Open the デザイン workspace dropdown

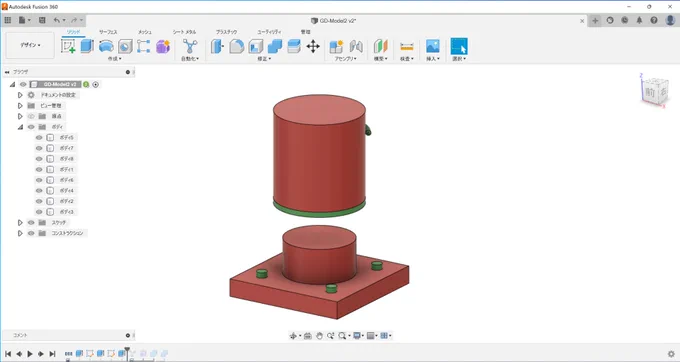[x=30, y=45]
